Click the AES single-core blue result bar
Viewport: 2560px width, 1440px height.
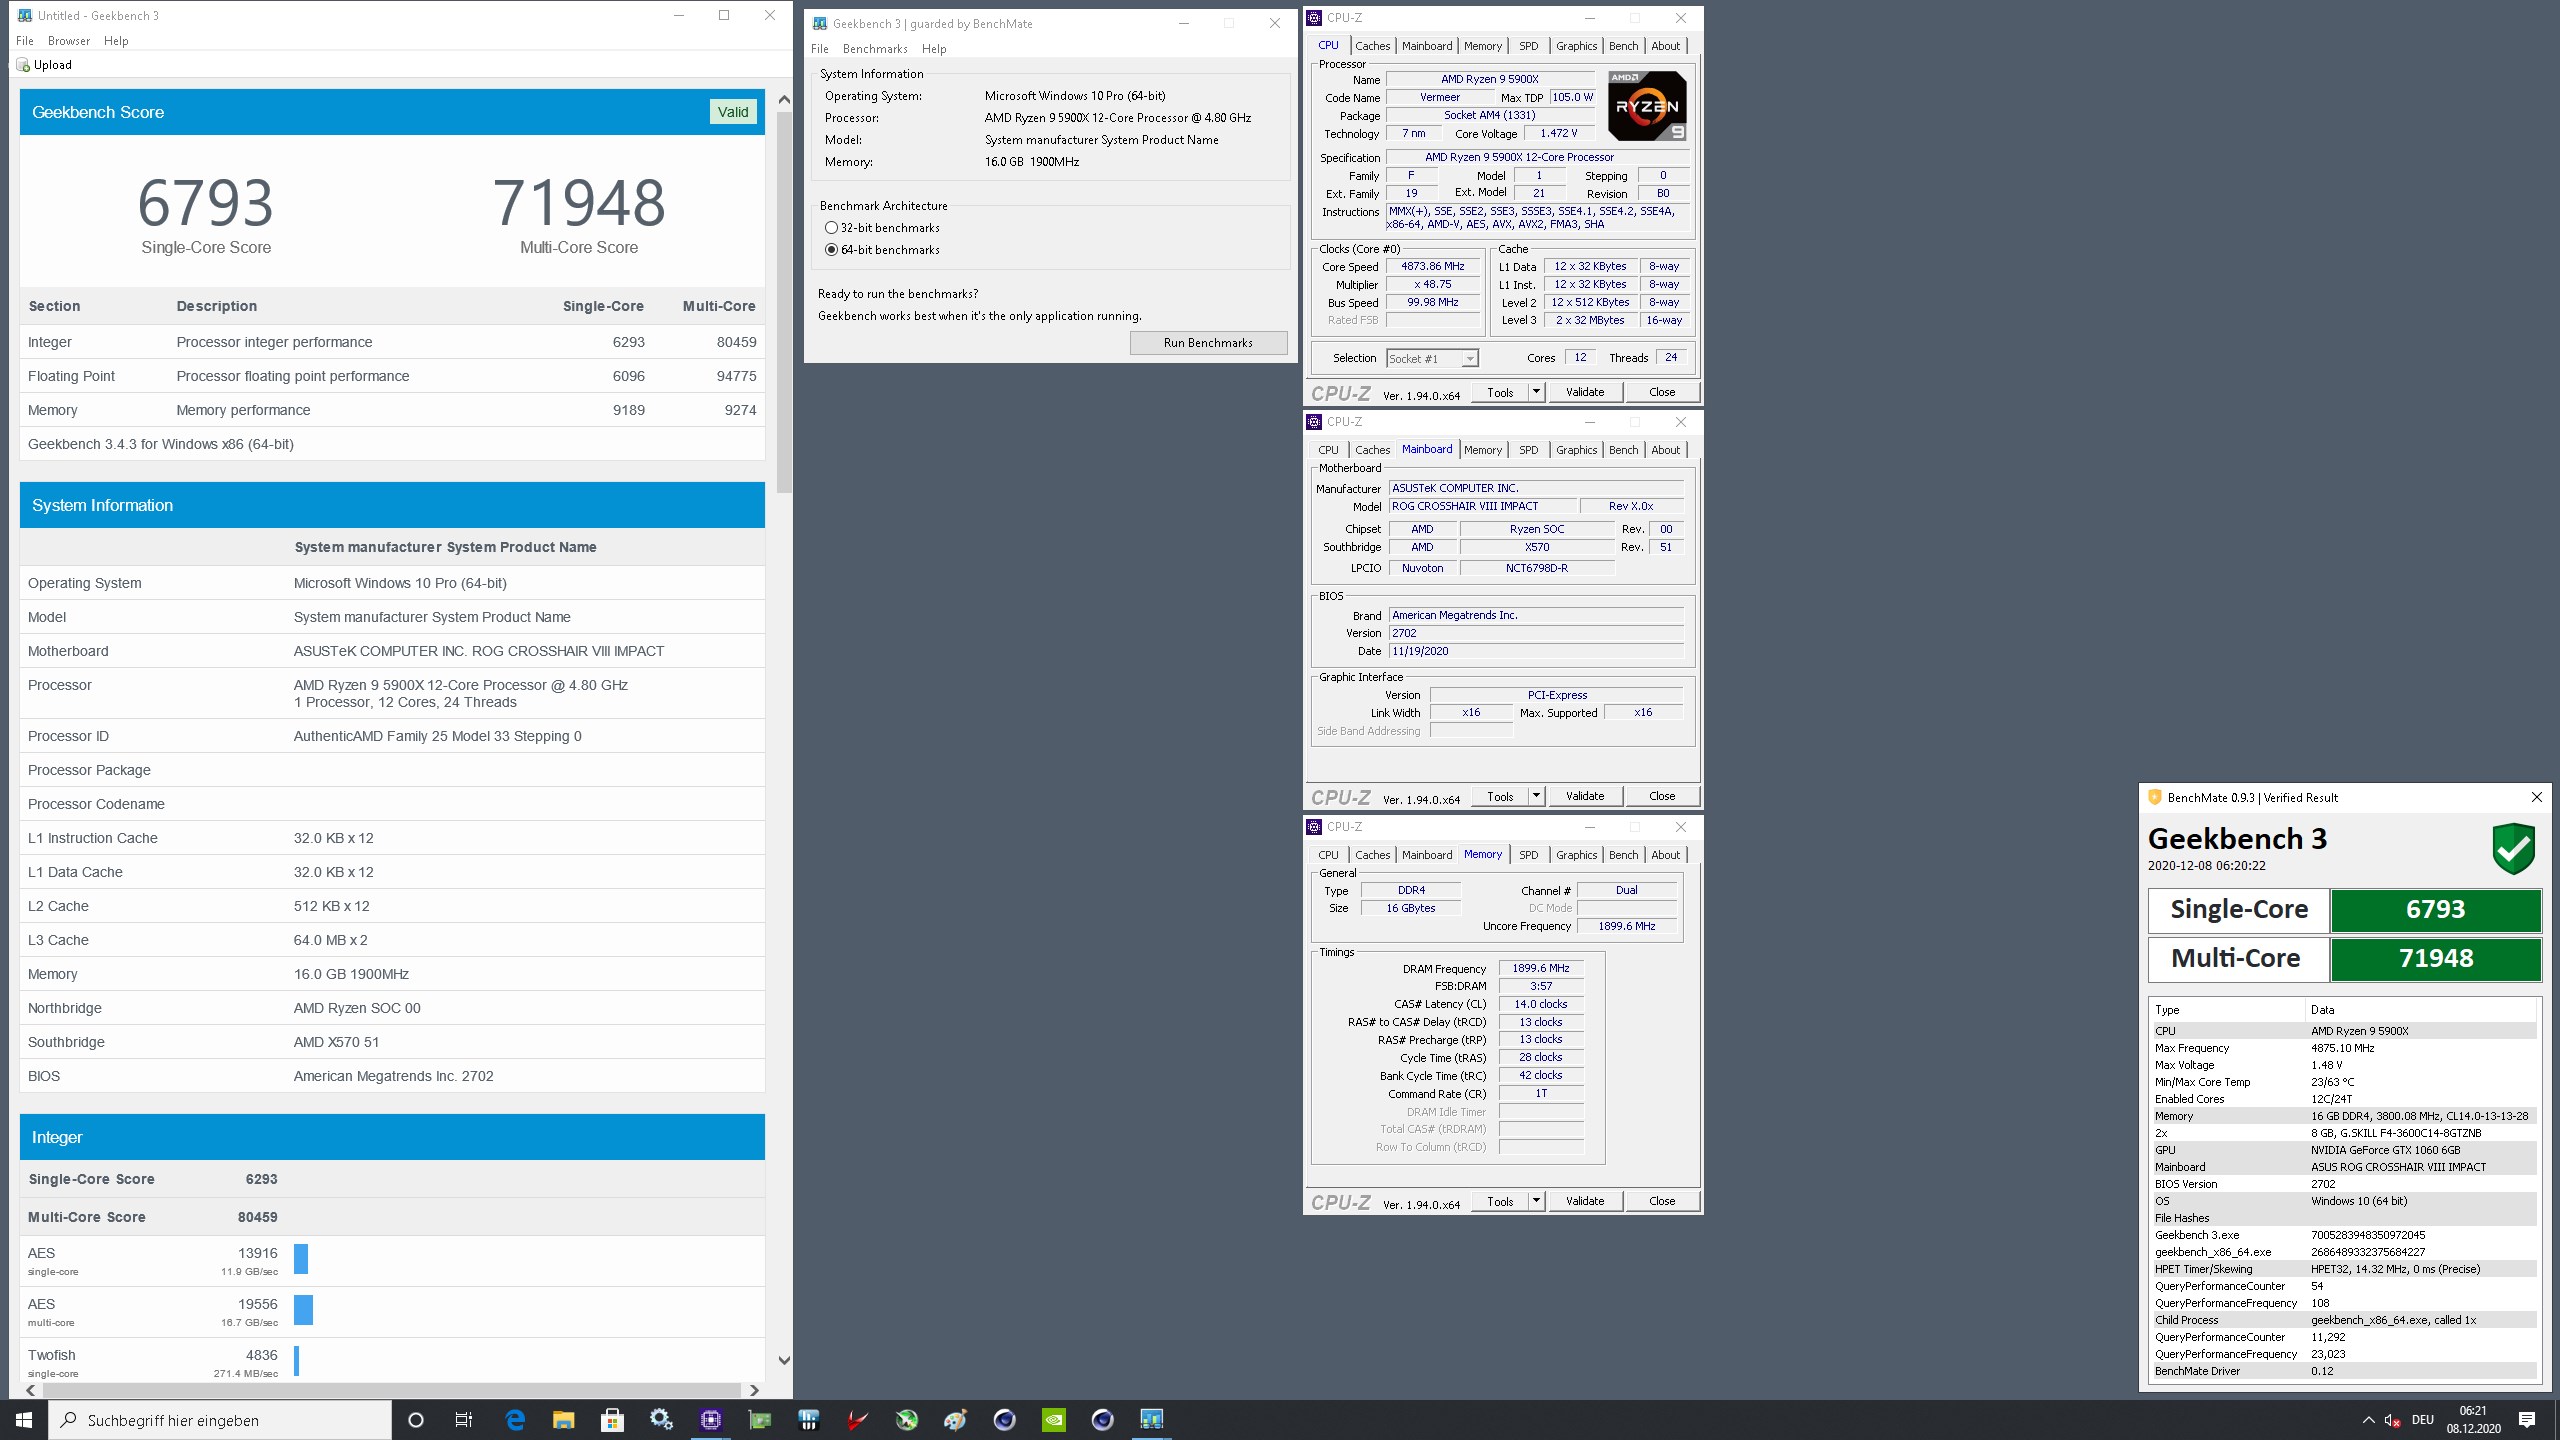(x=301, y=1258)
